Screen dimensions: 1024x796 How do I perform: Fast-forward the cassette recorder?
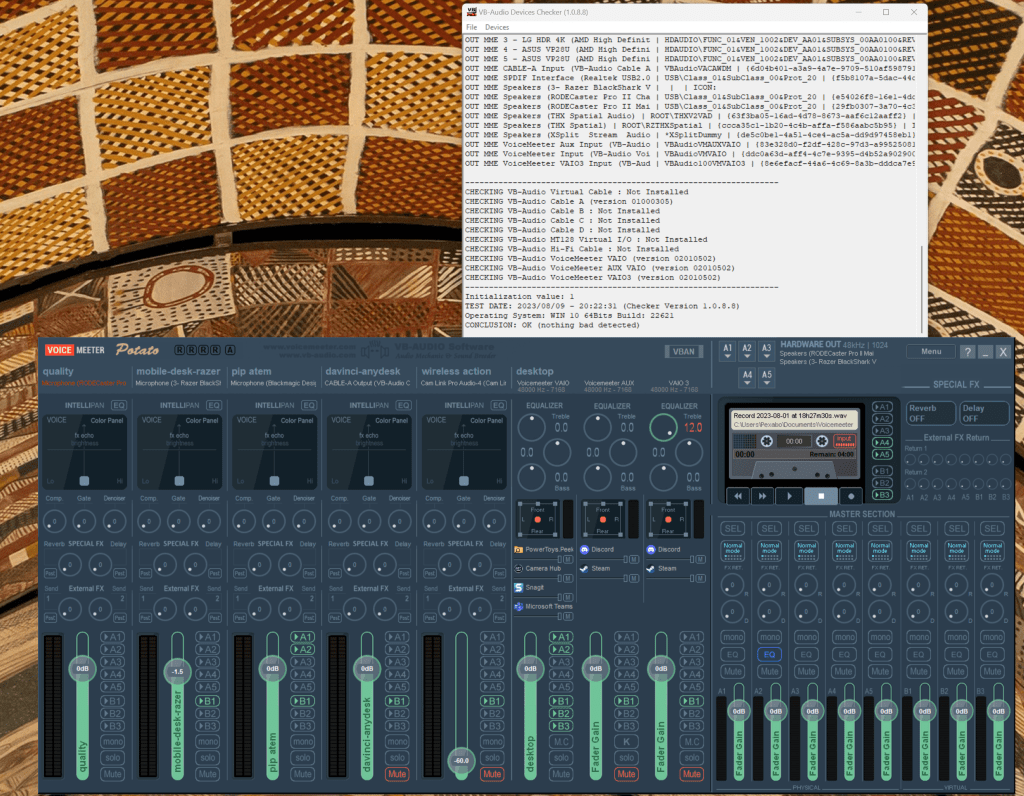763,496
